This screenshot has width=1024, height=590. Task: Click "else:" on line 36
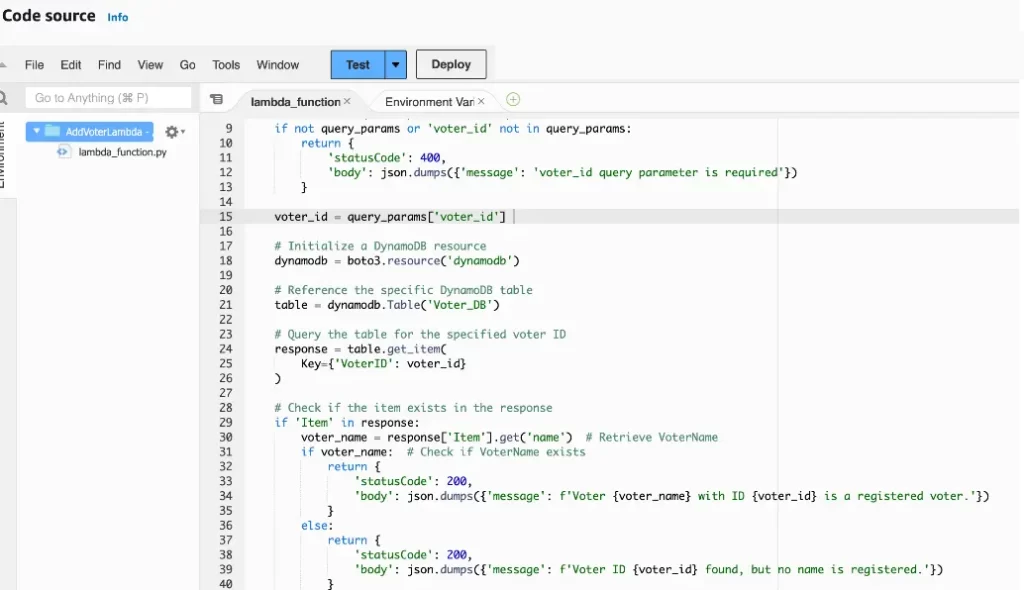[x=317, y=525]
